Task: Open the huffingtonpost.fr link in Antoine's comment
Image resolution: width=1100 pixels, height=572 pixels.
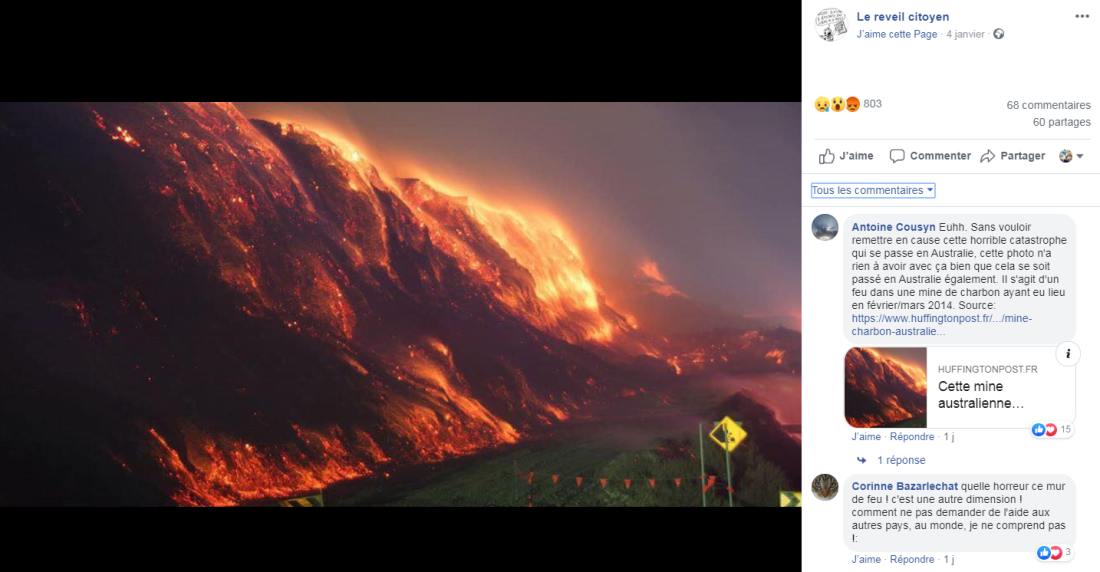Action: click(941, 325)
